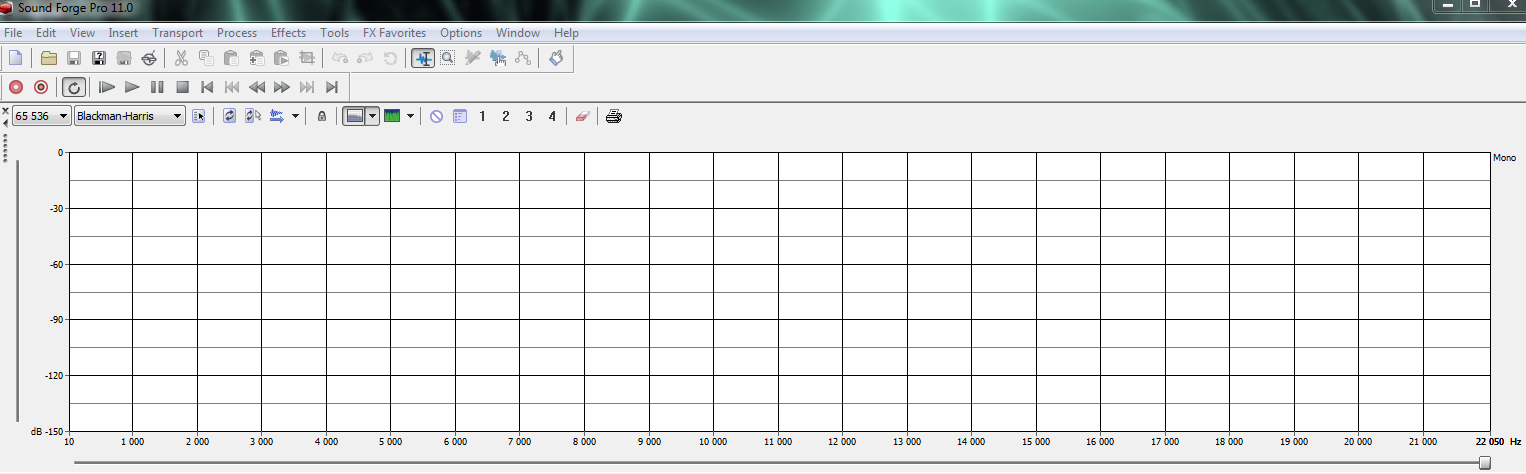
Task: Click the Clear Snapshots no-entry icon
Action: tap(436, 116)
